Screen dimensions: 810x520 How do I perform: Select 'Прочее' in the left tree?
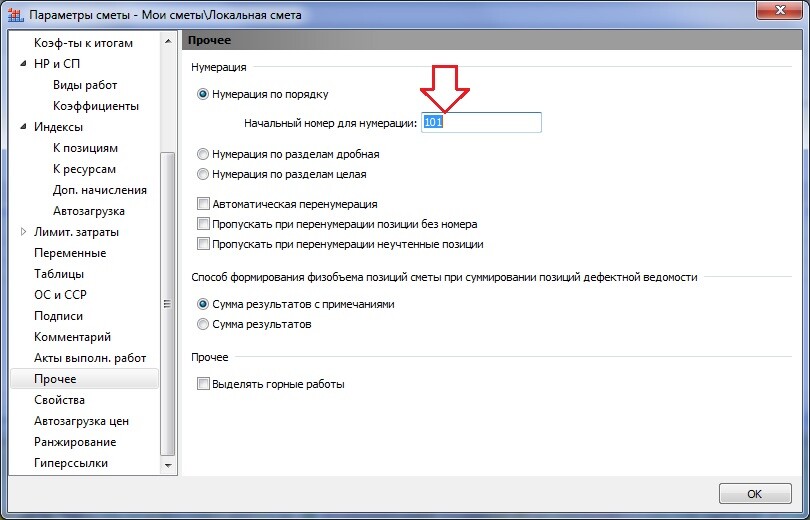click(x=84, y=379)
